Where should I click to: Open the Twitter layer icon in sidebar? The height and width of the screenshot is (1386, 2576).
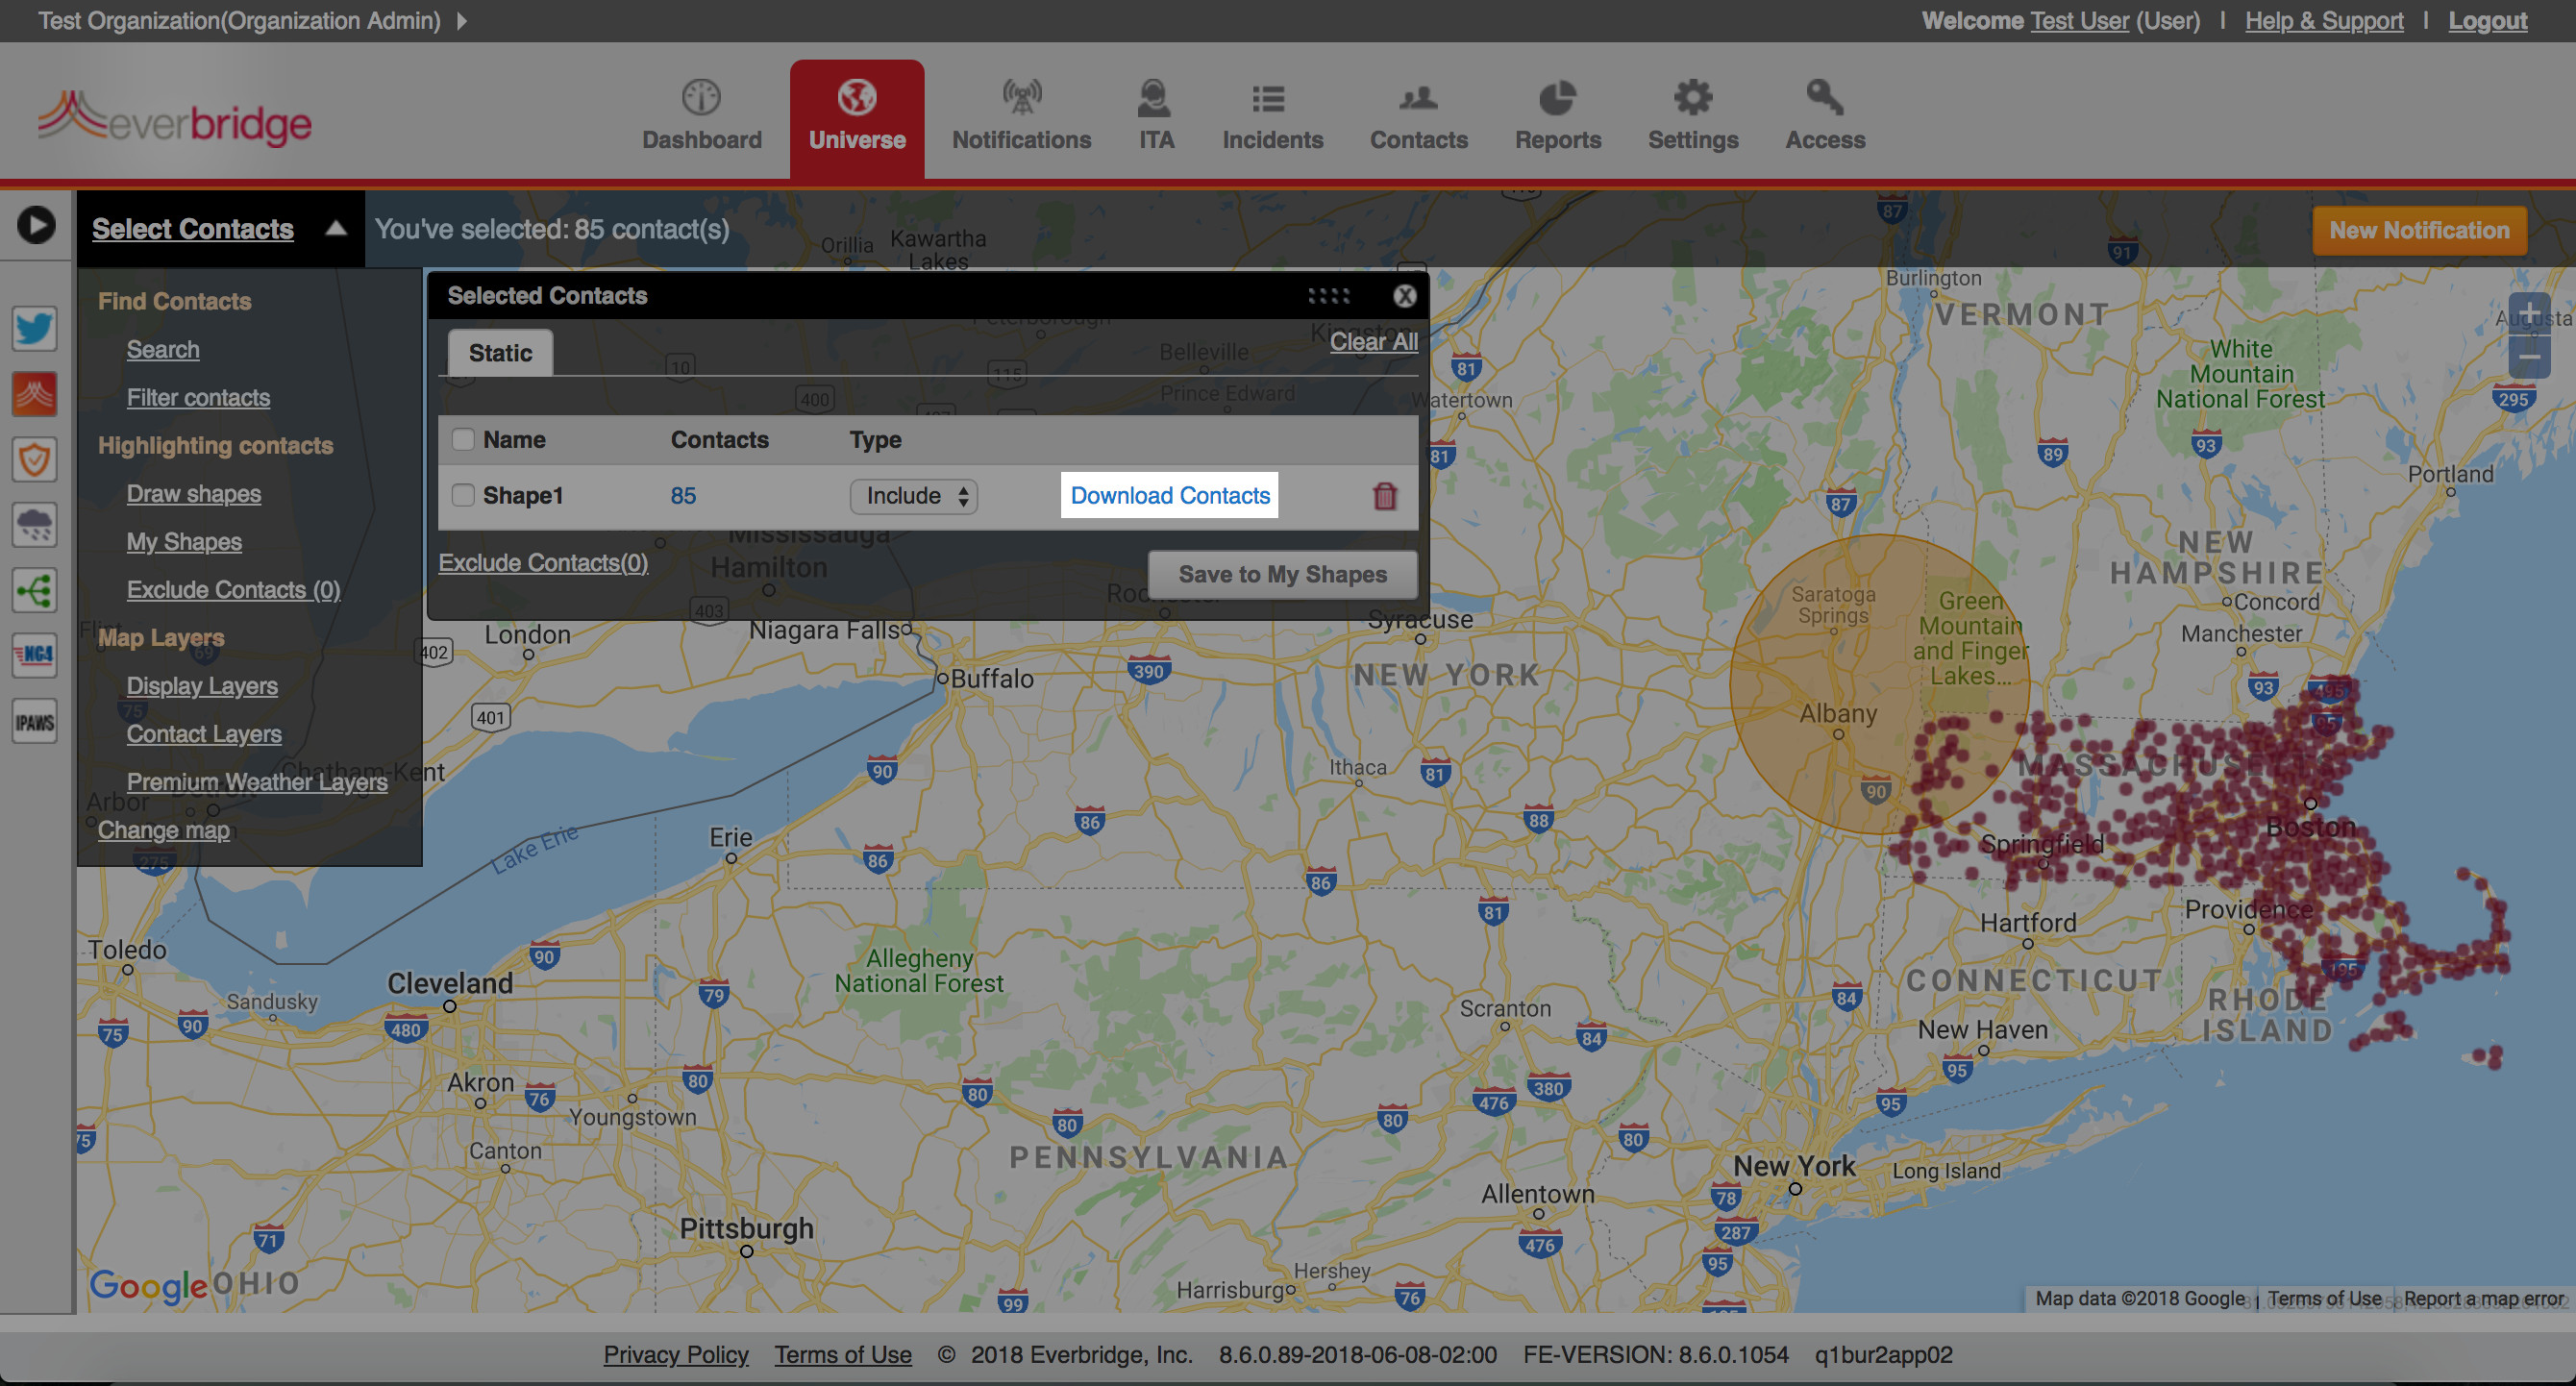click(34, 328)
